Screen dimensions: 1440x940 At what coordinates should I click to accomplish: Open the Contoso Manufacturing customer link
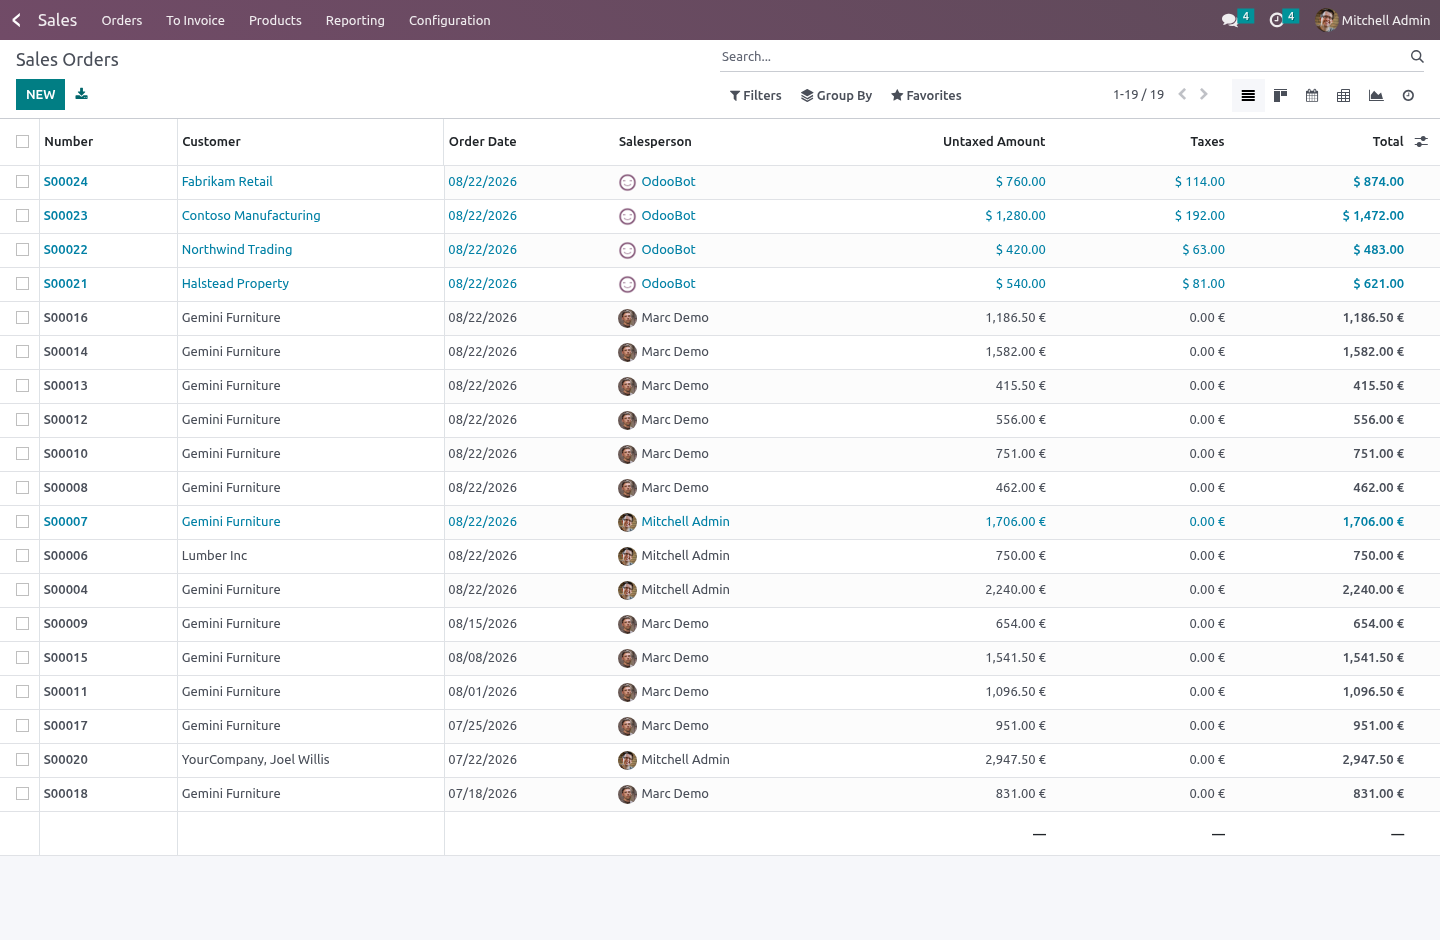click(x=251, y=216)
